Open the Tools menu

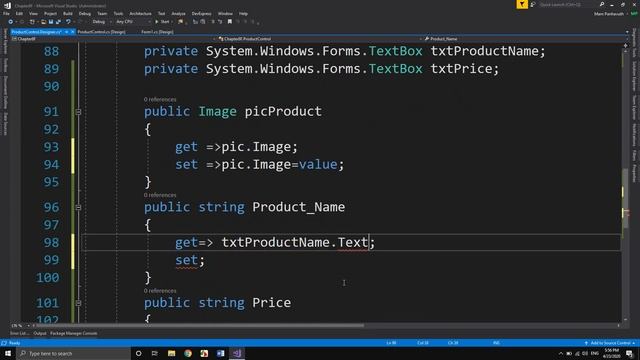(x=118, y=13)
